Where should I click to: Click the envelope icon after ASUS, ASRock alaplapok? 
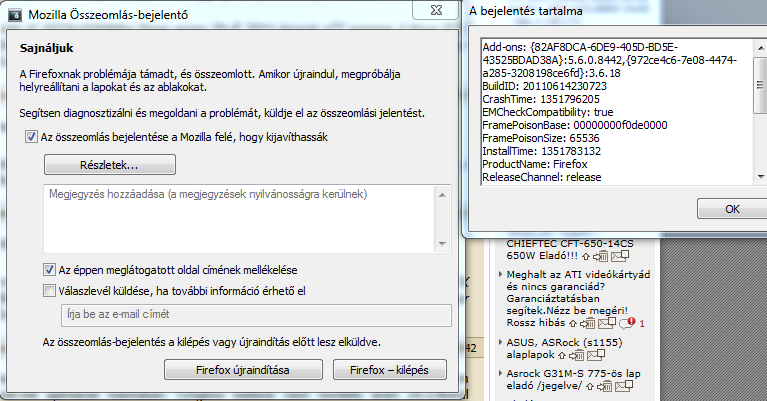coord(596,355)
